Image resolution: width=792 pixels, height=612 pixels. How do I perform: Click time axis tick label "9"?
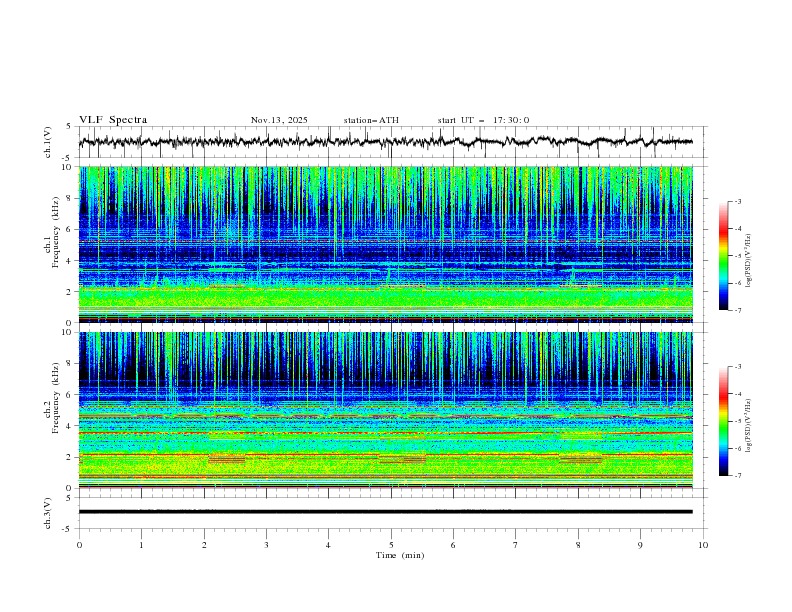pyautogui.click(x=640, y=545)
